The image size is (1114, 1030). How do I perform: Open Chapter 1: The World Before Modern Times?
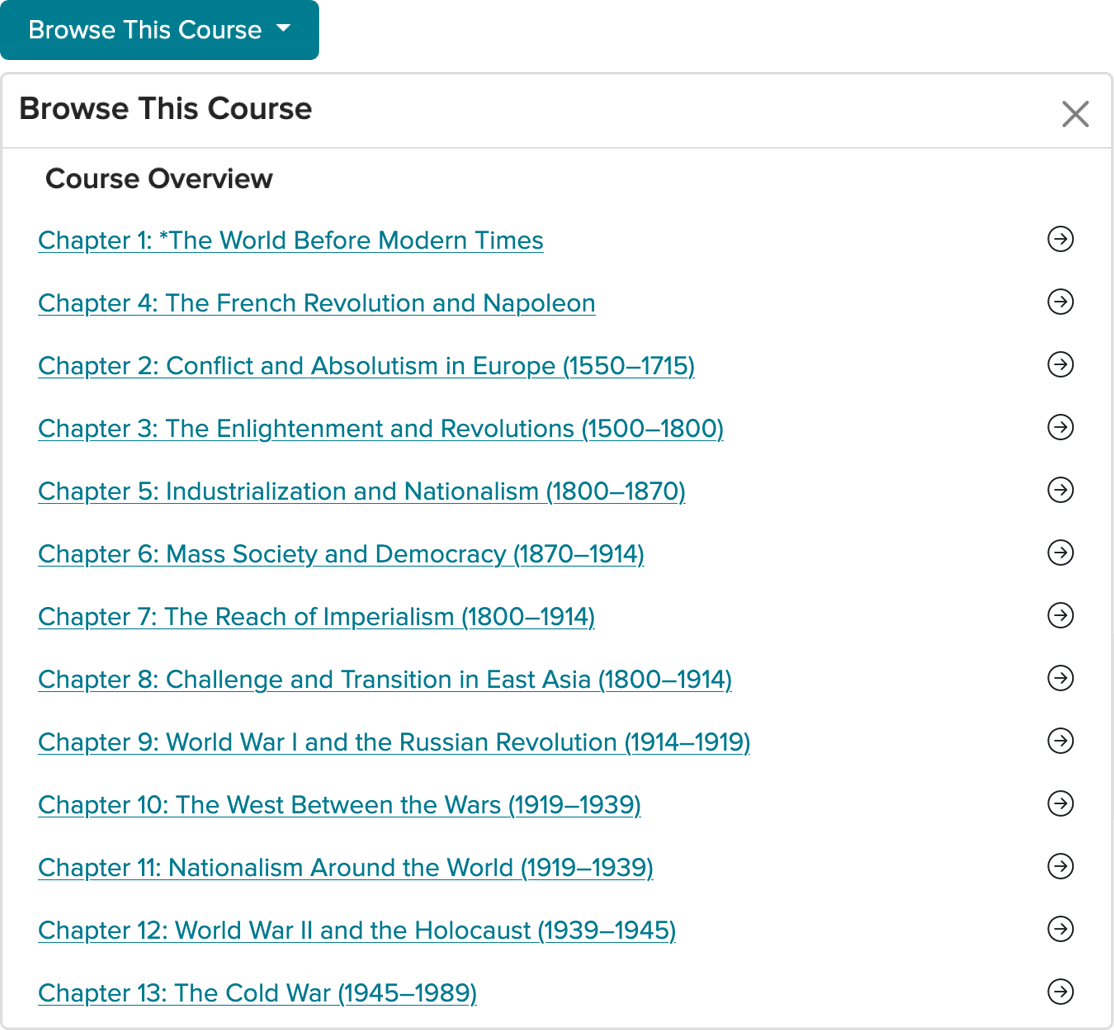[x=290, y=241]
